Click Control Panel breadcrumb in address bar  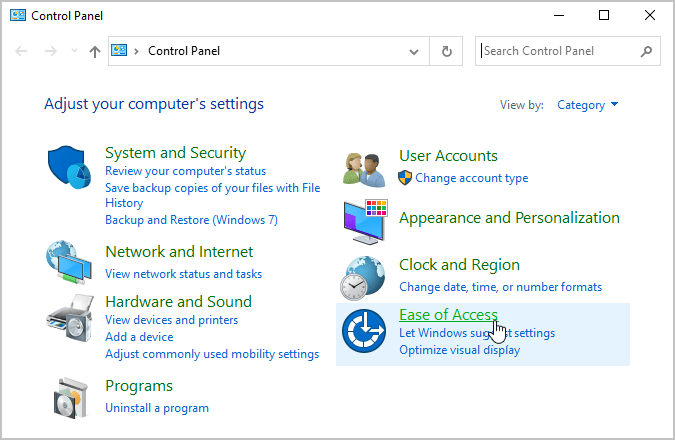(x=184, y=51)
